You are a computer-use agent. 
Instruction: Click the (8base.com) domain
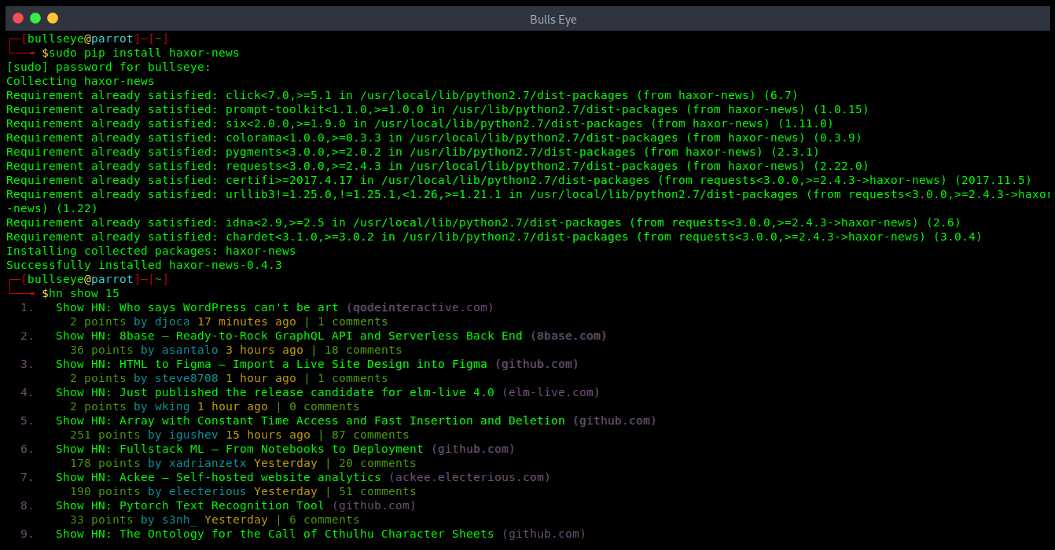pos(568,335)
